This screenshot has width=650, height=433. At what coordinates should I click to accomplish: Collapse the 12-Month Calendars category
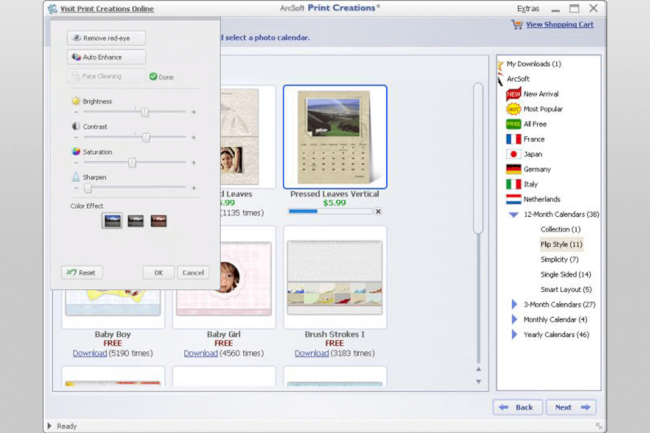(x=514, y=215)
